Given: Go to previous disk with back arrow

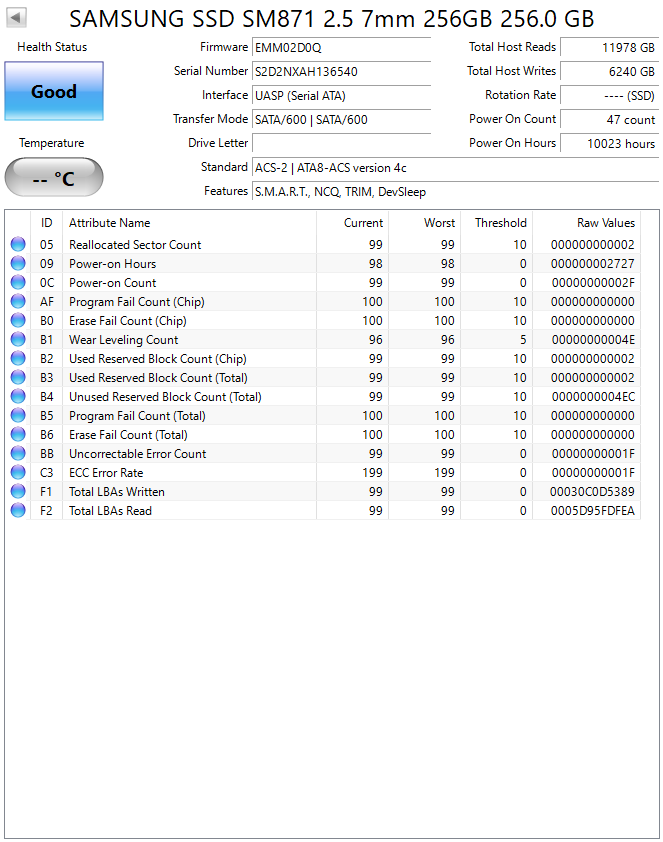Looking at the screenshot, I should [x=16, y=18].
